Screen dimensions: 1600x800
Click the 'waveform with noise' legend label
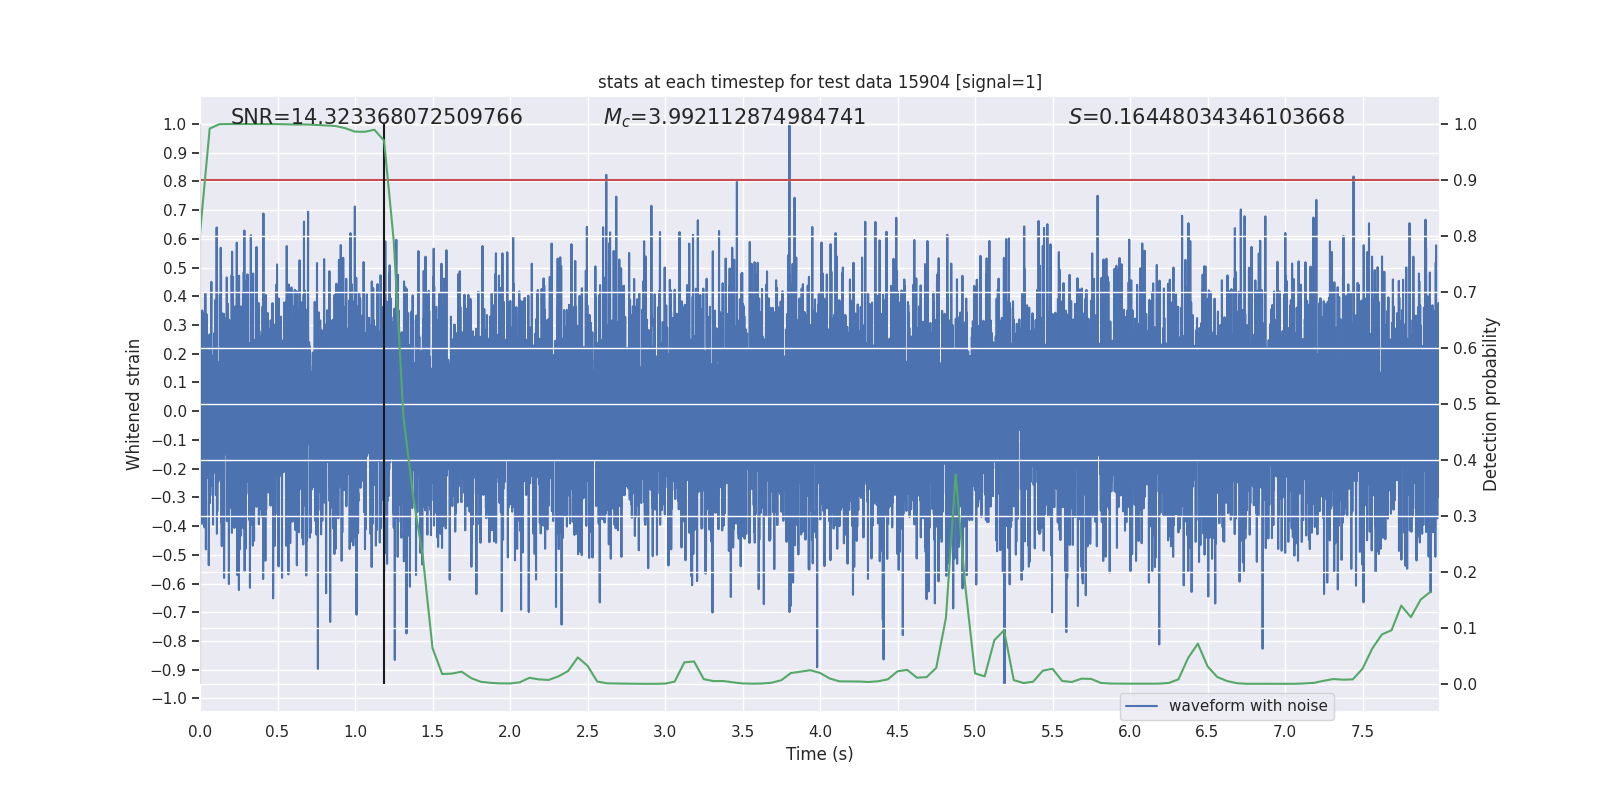(x=1248, y=706)
